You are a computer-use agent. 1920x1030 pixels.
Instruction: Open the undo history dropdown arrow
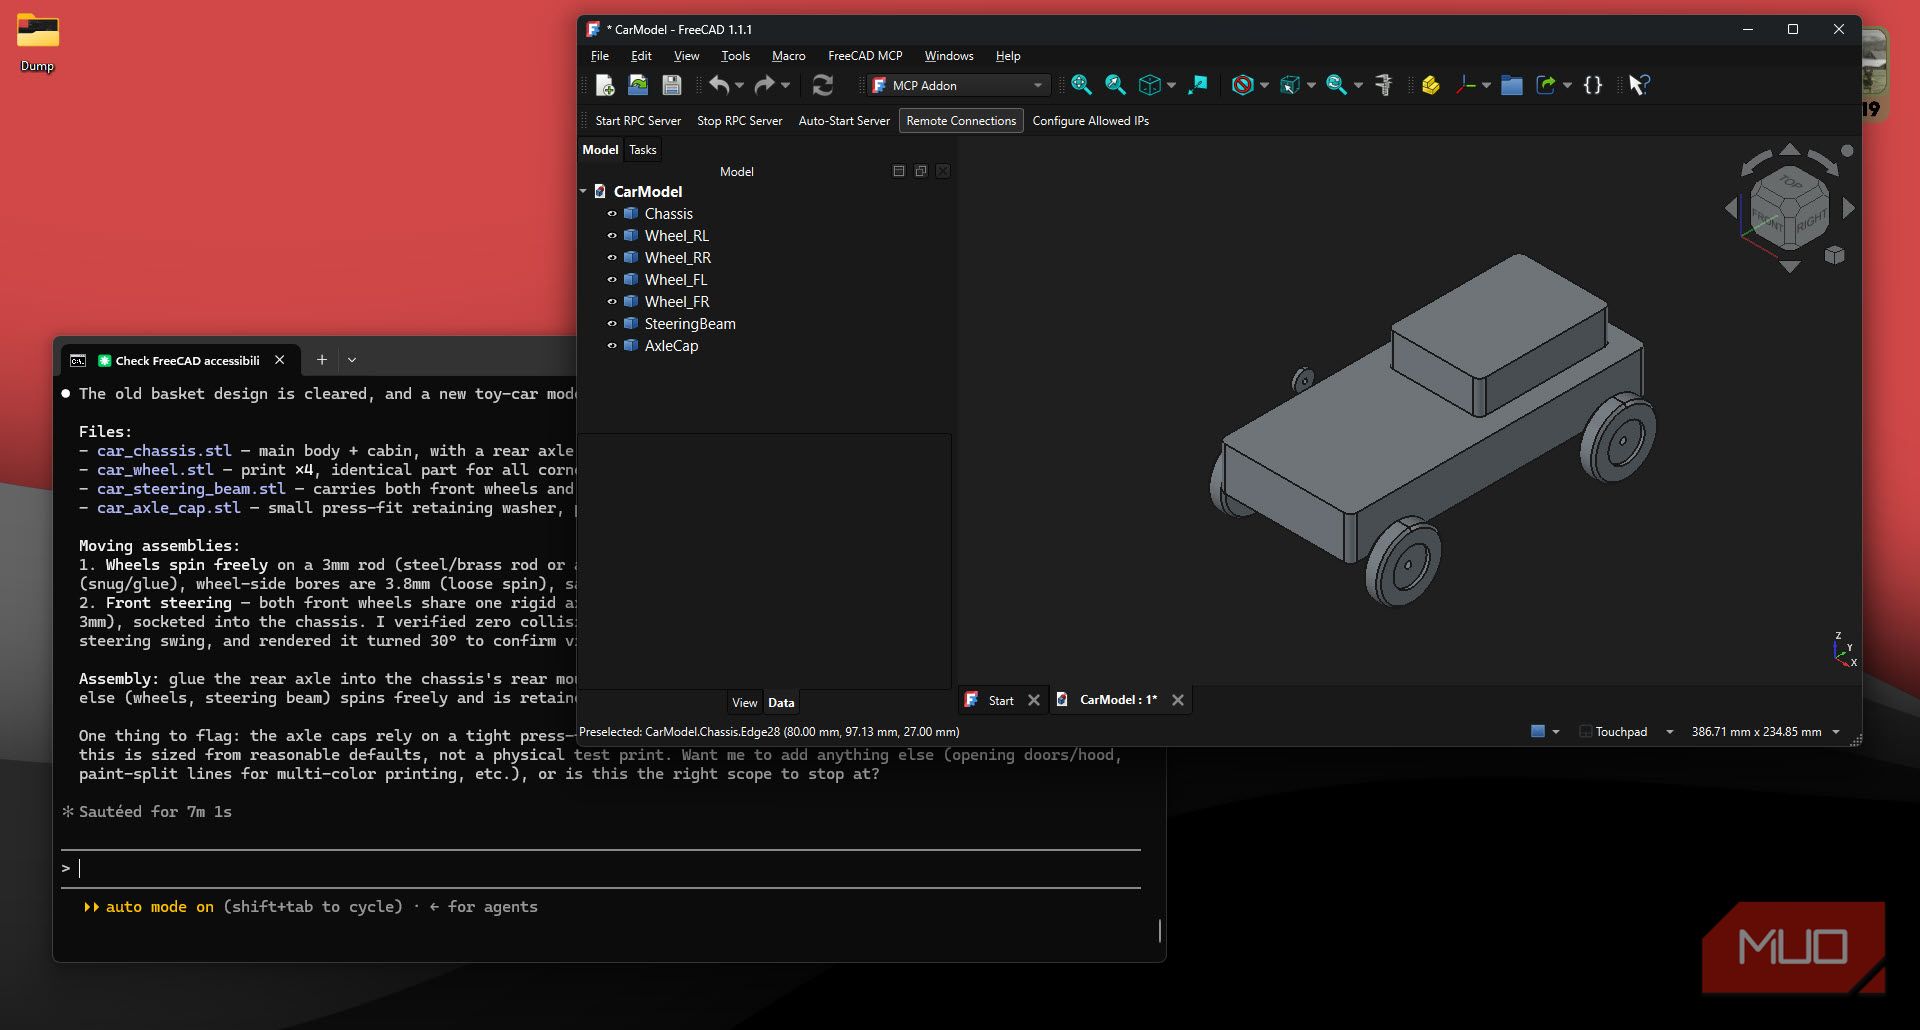coord(740,86)
